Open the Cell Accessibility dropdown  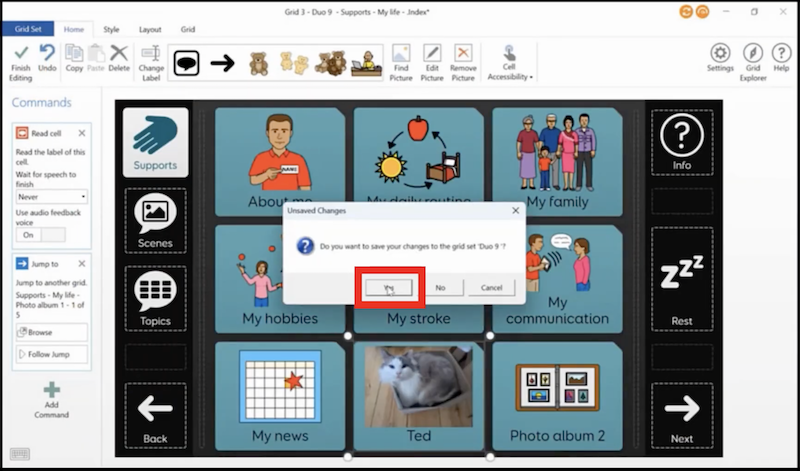click(x=510, y=61)
